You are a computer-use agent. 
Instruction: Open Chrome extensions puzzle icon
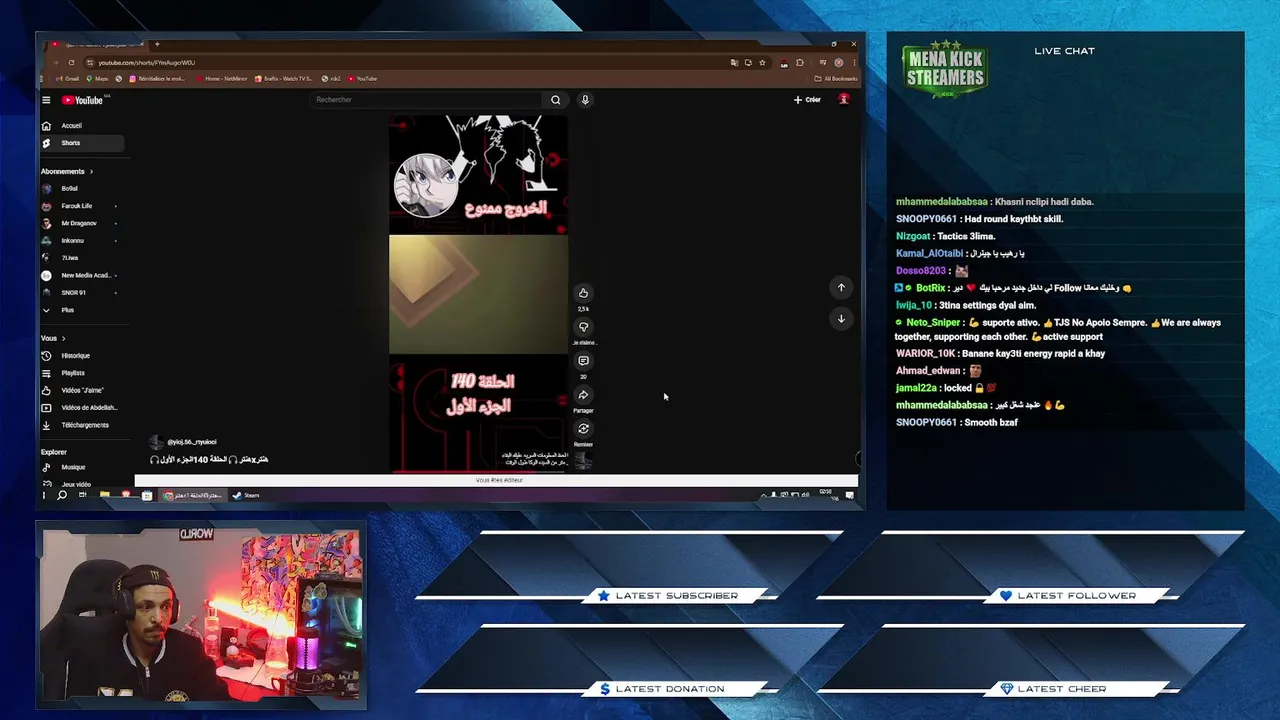pyautogui.click(x=800, y=63)
